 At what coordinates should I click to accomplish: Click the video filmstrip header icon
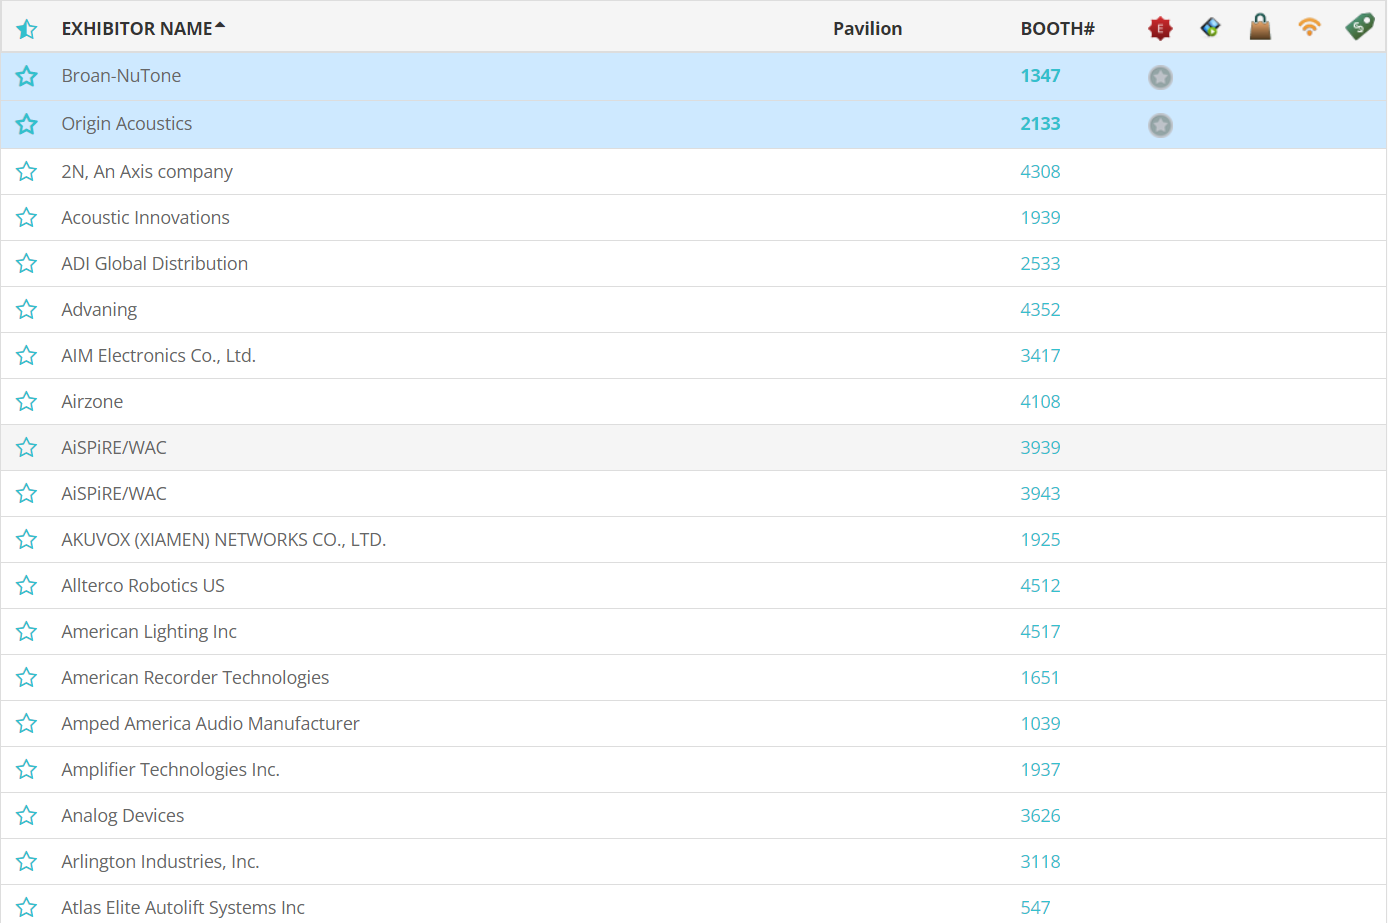click(1210, 28)
